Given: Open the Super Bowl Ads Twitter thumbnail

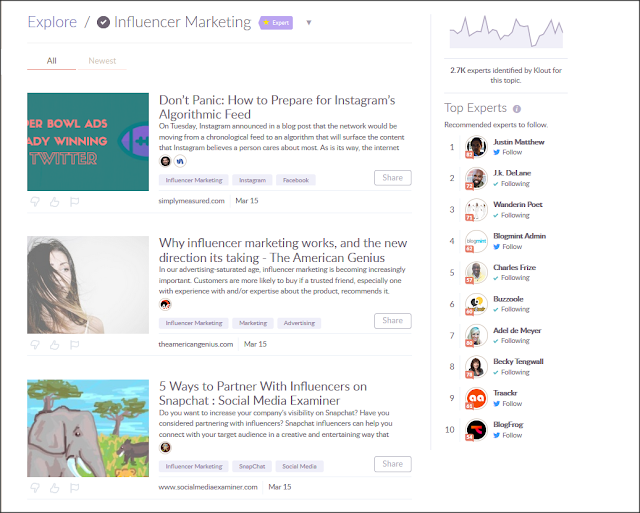Looking at the screenshot, I should pyautogui.click(x=88, y=142).
